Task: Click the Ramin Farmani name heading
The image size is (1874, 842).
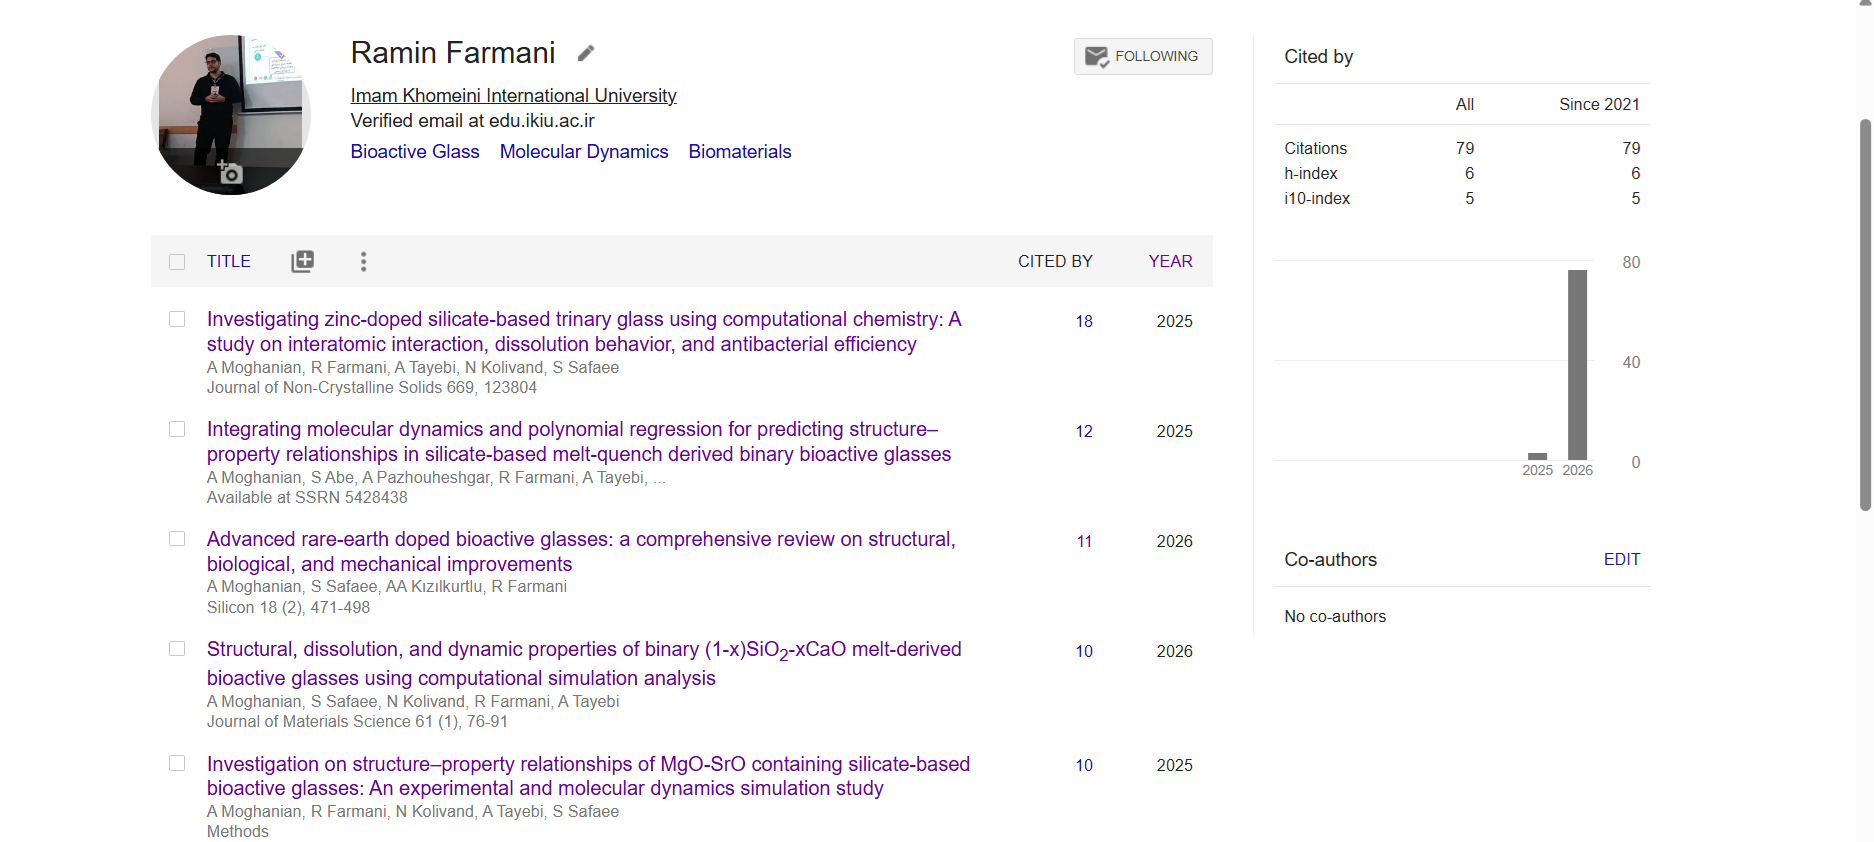Action: pos(452,52)
